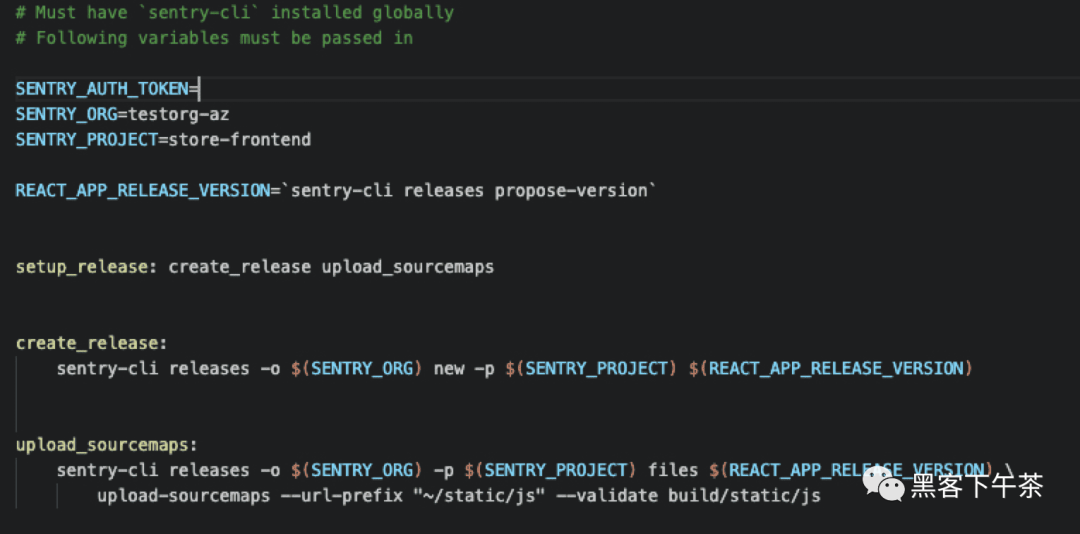Click the WeChat logo icon in watermark
The width and height of the screenshot is (1080, 534).
click(x=884, y=484)
